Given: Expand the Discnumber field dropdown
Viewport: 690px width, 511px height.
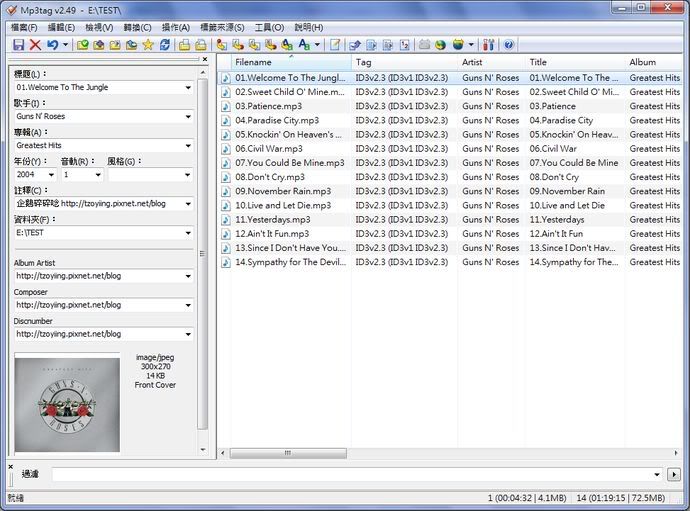Looking at the screenshot, I should 188,335.
